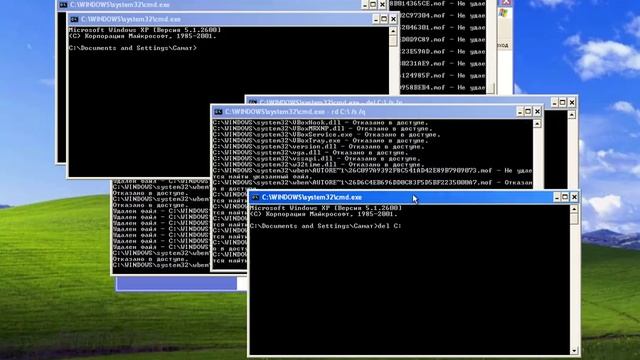This screenshot has height=360, width=640.
Task: Close the rearmost hidden-content cmd window
Action: click(382, 5)
